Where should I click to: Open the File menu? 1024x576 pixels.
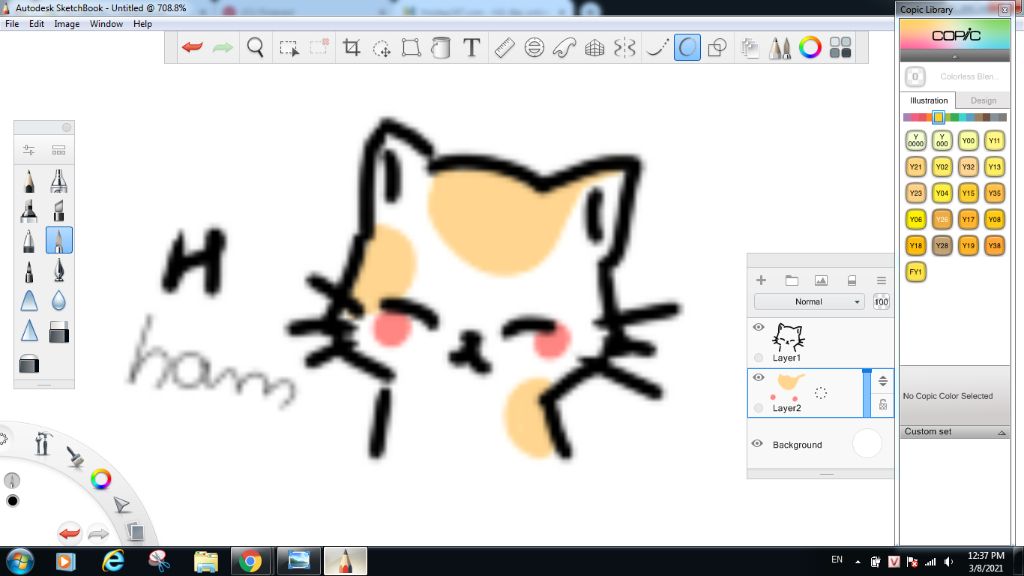(12, 24)
